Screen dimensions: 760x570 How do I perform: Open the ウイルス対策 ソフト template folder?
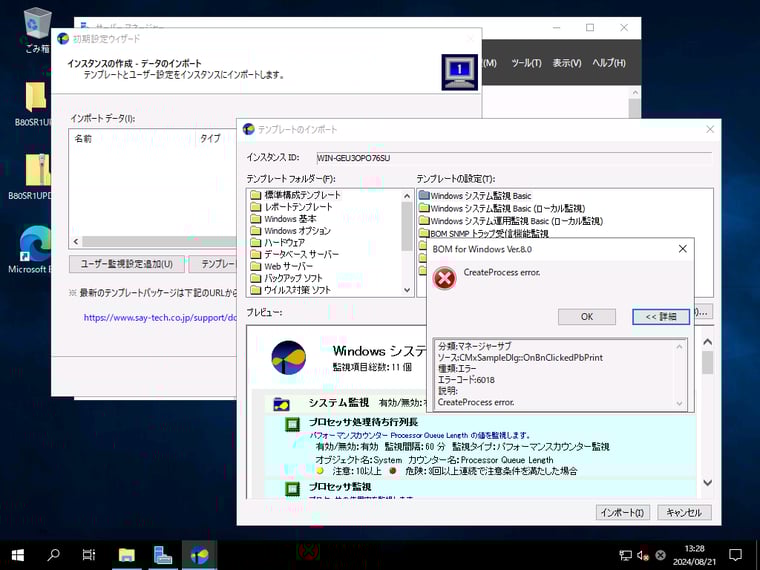tap(296, 290)
